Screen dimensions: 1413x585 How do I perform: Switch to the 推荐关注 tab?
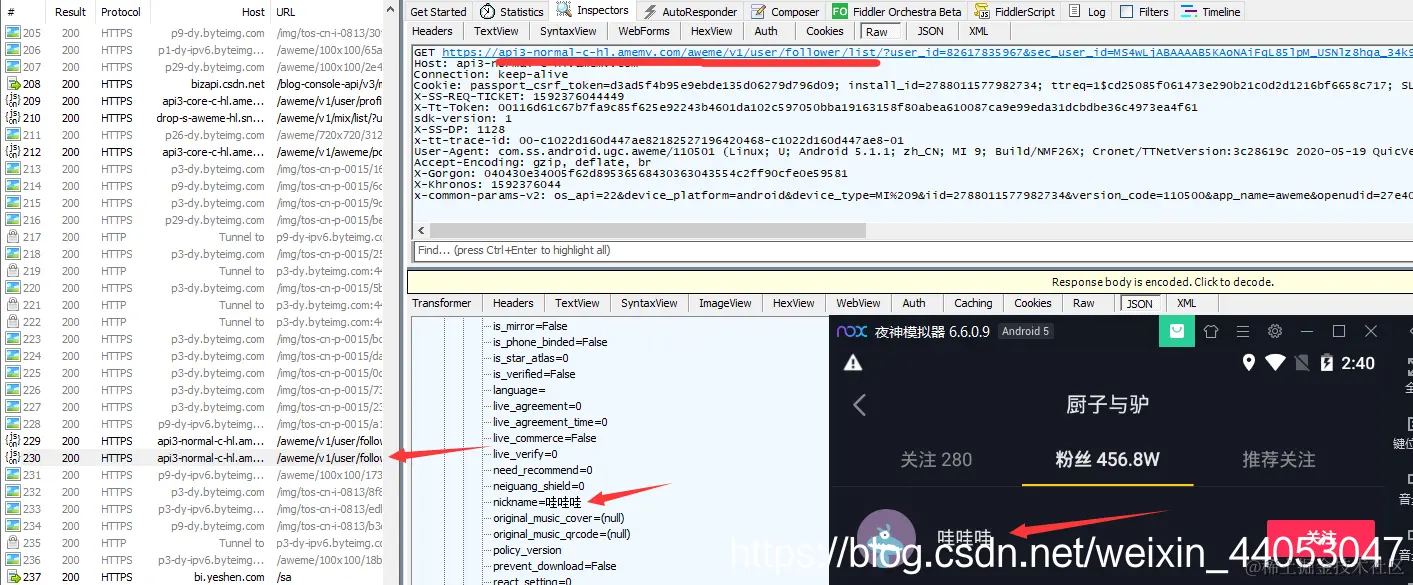click(1278, 459)
